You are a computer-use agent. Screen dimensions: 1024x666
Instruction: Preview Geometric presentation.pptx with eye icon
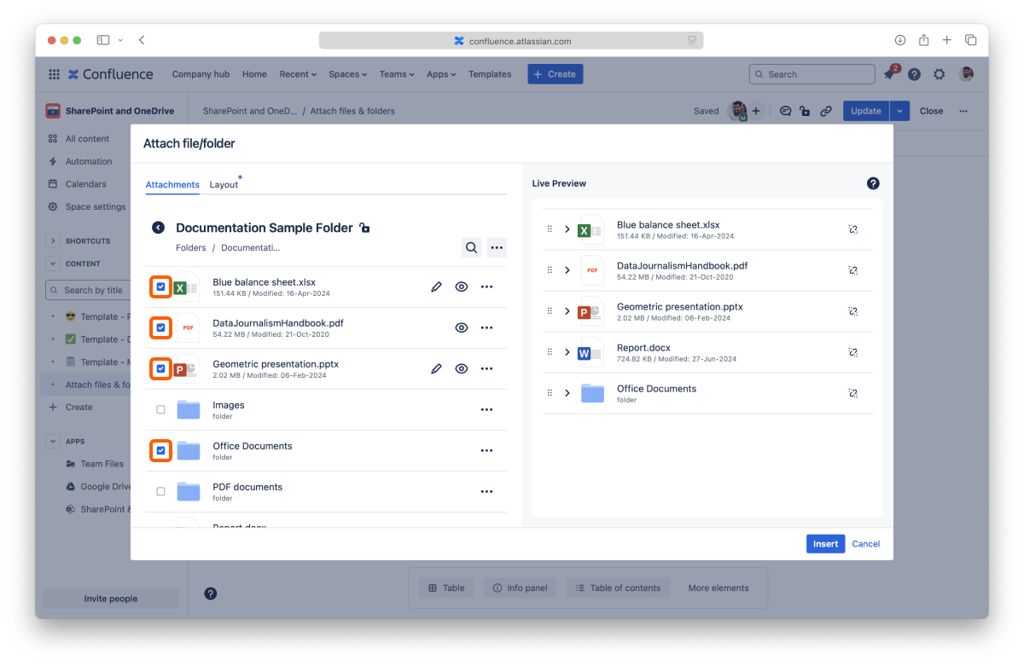[461, 369]
